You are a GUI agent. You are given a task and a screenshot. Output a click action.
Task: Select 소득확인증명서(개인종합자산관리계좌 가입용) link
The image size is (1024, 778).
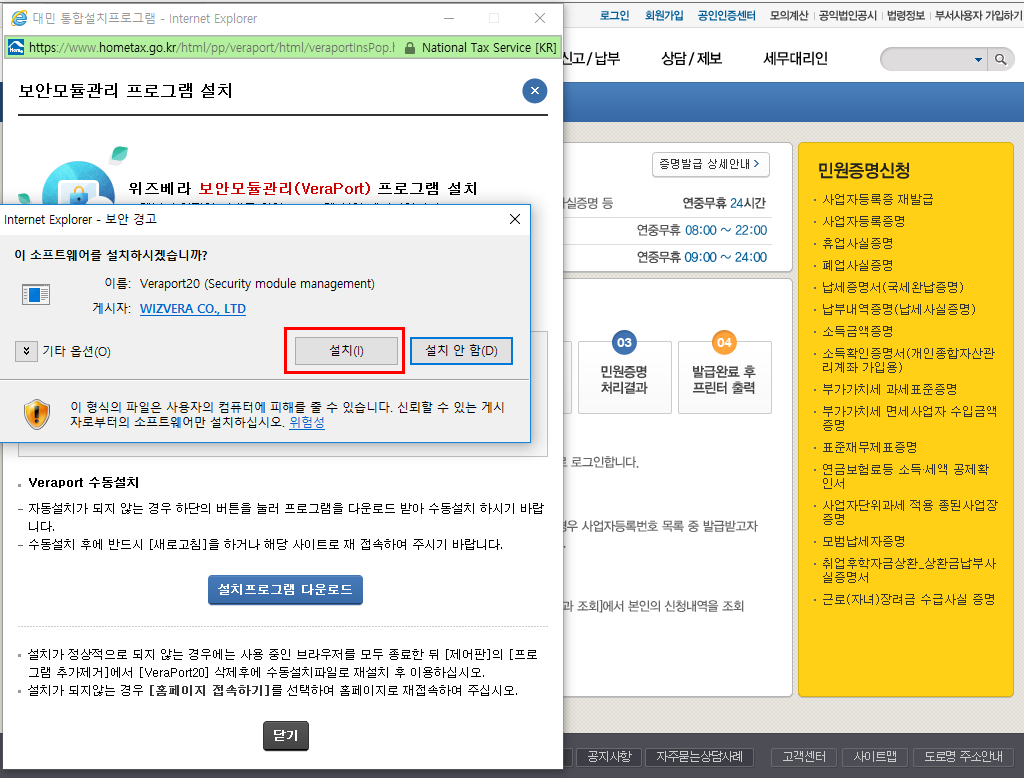point(908,361)
